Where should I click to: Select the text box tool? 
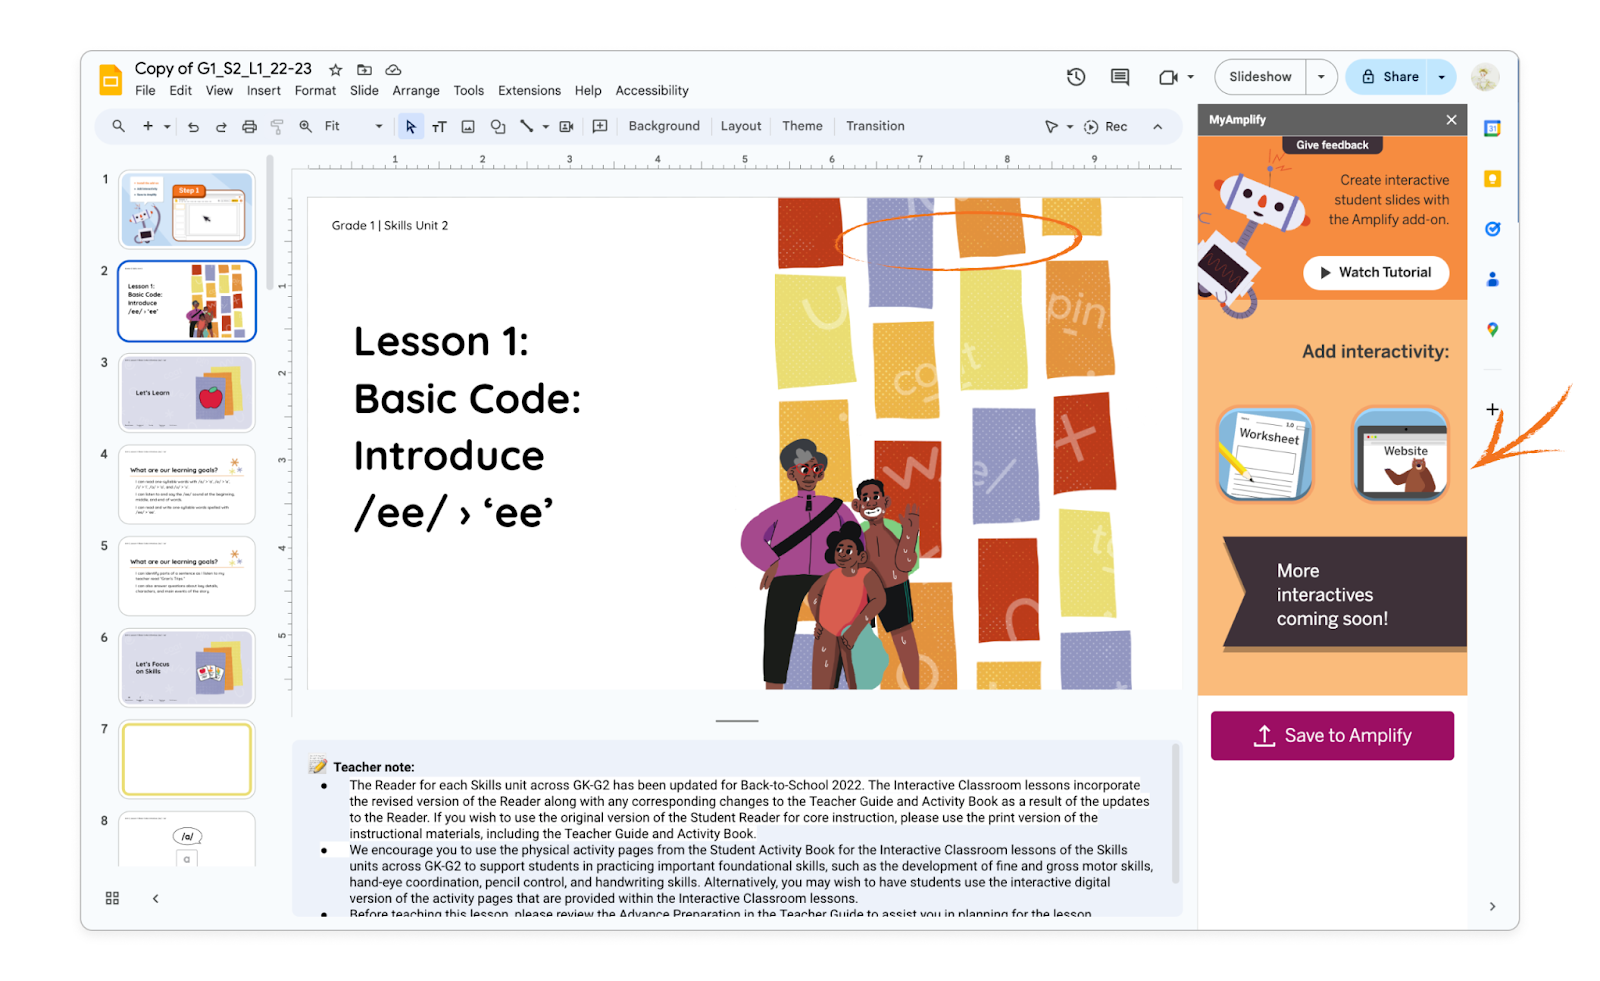point(439,127)
